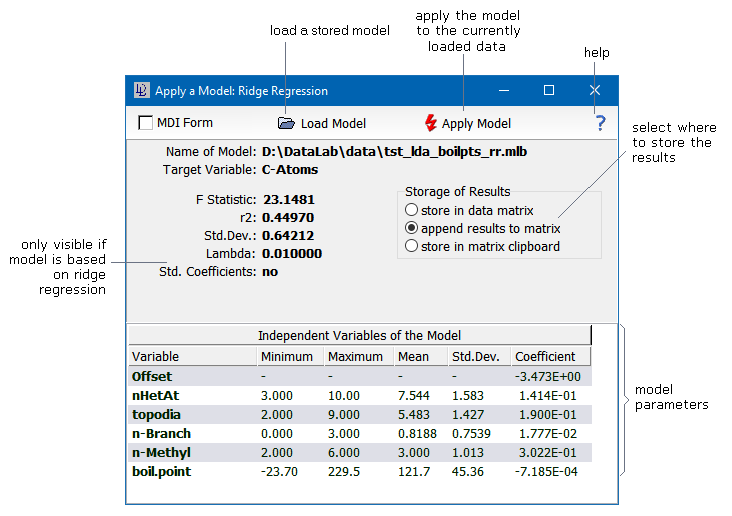Choose 'store in matrix clipboard' option

(x=411, y=246)
